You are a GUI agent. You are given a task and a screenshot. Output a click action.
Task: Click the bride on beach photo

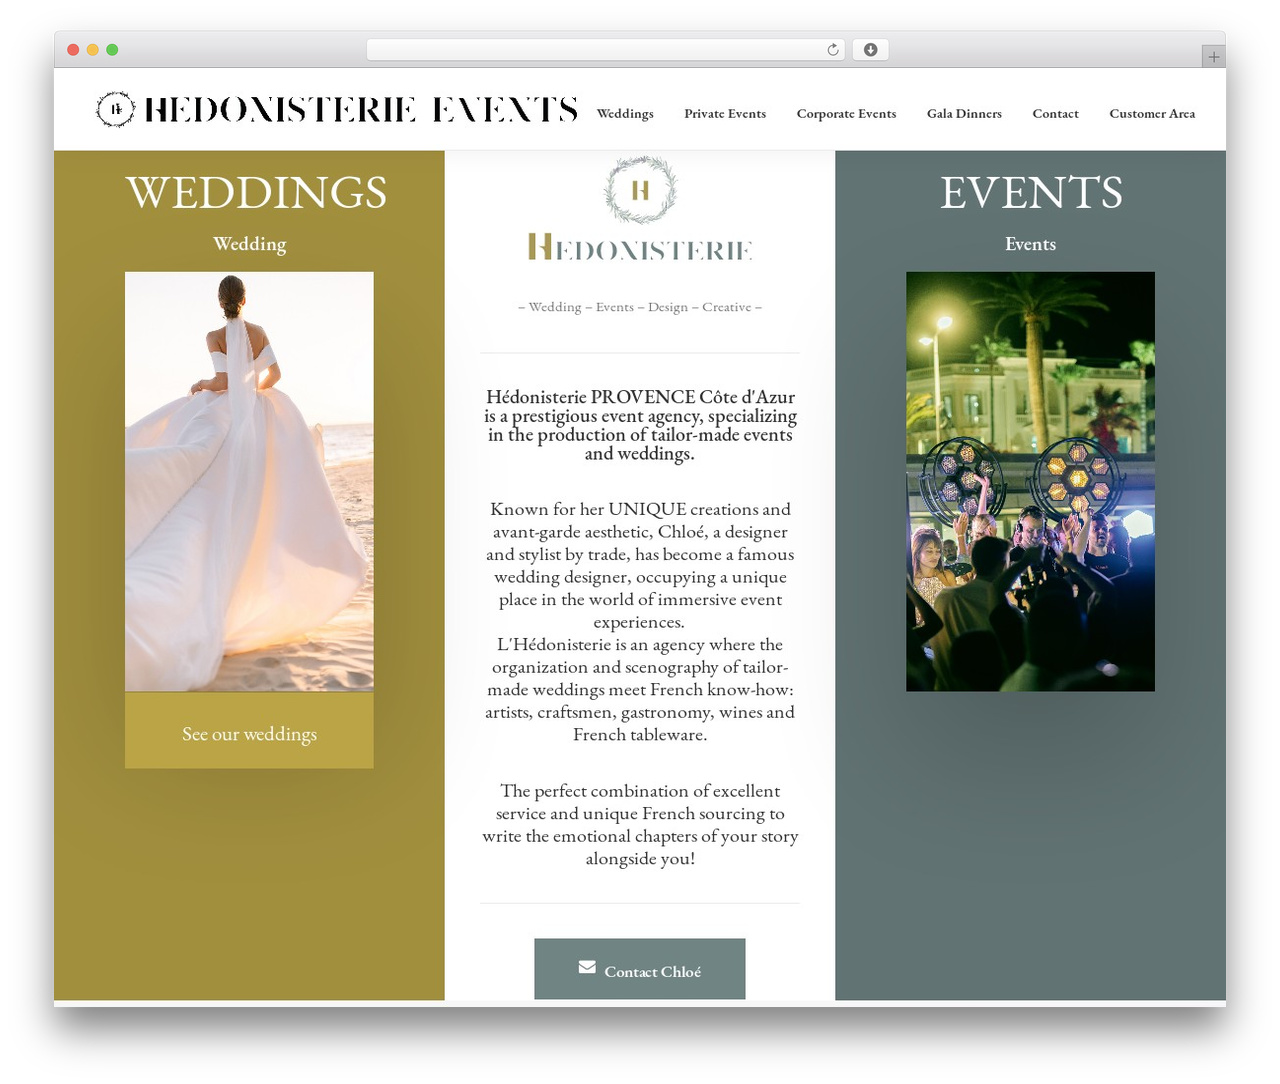(x=249, y=481)
